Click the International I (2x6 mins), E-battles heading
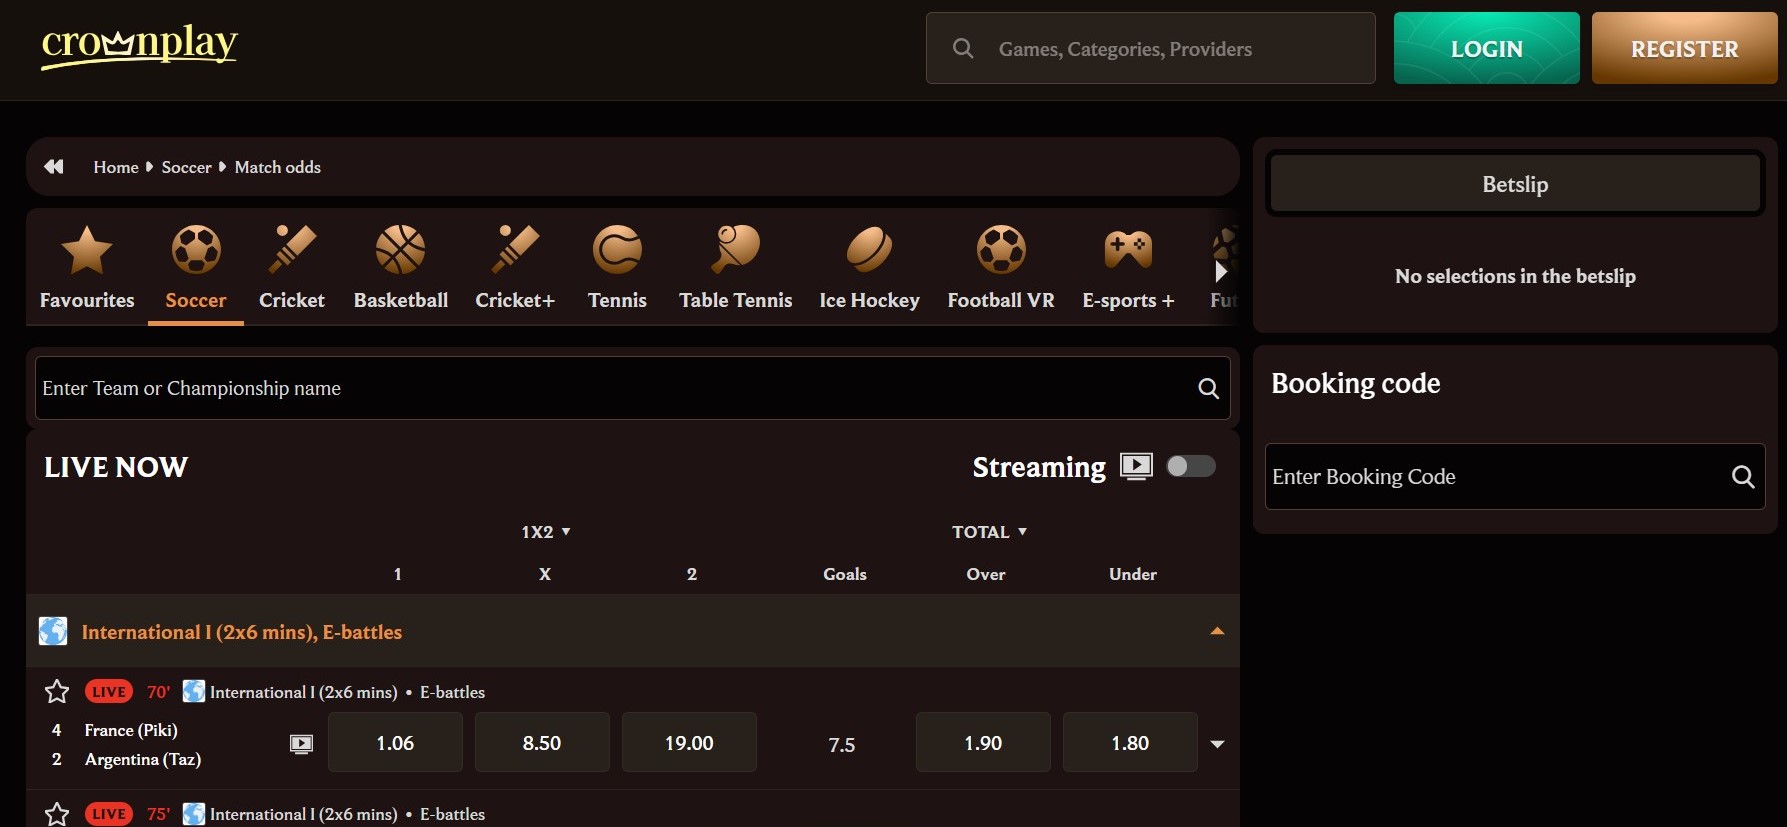Screen dimensions: 1787x827 [x=242, y=632]
